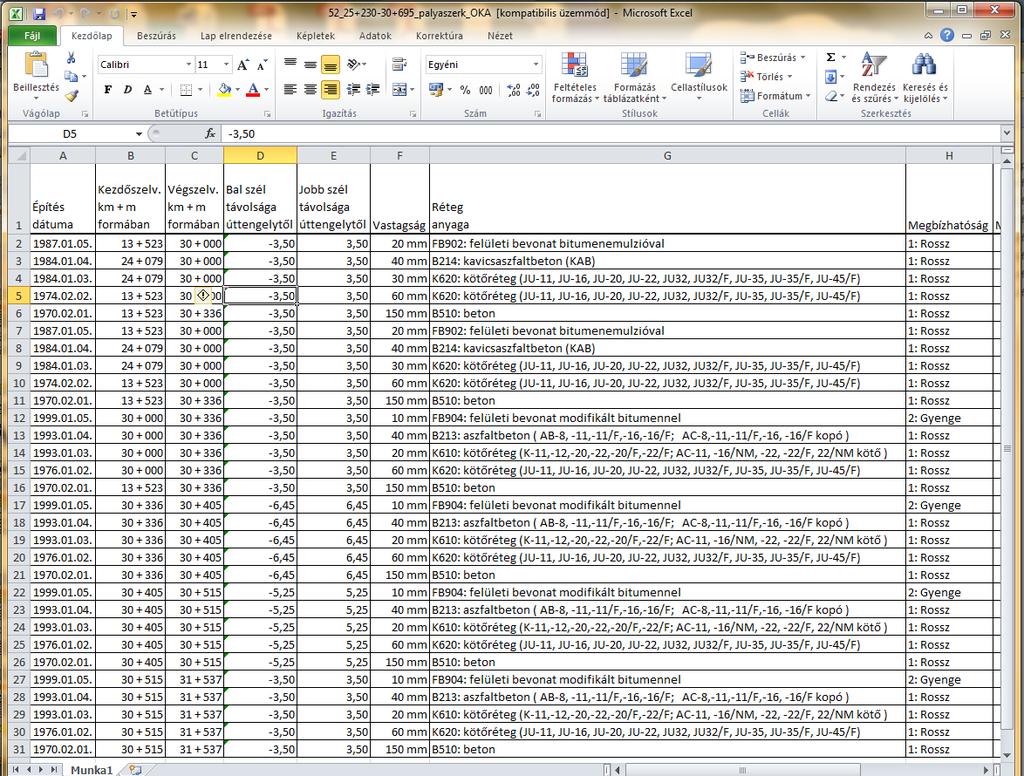The width and height of the screenshot is (1024, 776).
Task: Increase font size with large A icon
Action: click(243, 65)
